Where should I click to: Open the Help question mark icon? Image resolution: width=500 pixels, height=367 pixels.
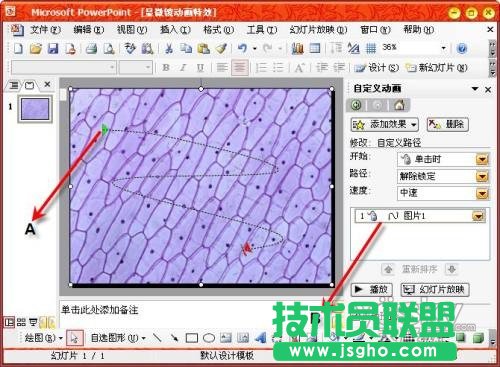(x=462, y=49)
